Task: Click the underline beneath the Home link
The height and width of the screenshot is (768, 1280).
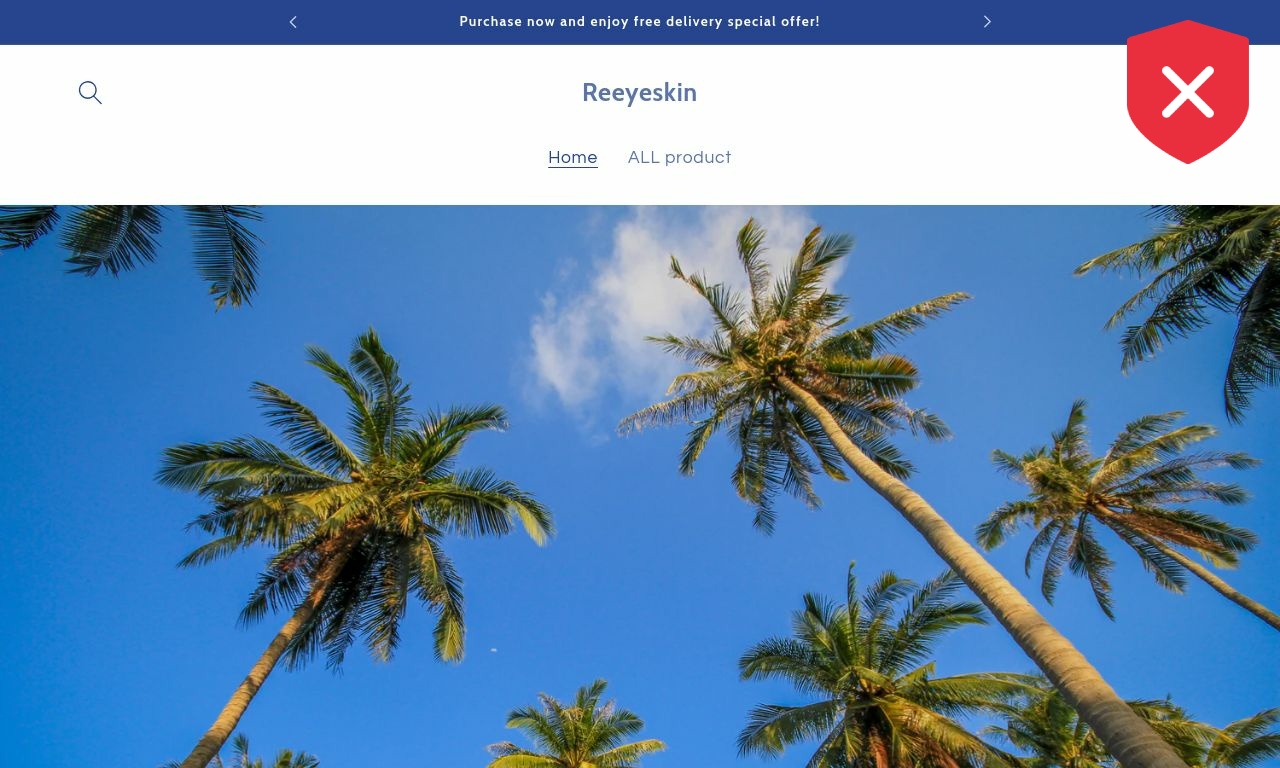Action: click(x=573, y=167)
